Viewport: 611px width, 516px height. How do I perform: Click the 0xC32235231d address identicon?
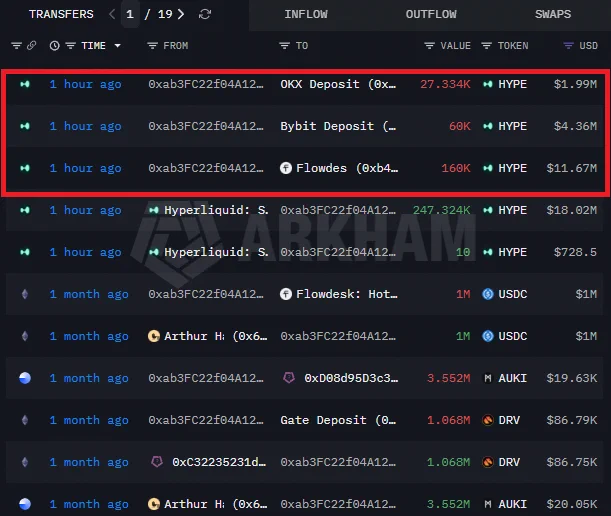click(157, 462)
